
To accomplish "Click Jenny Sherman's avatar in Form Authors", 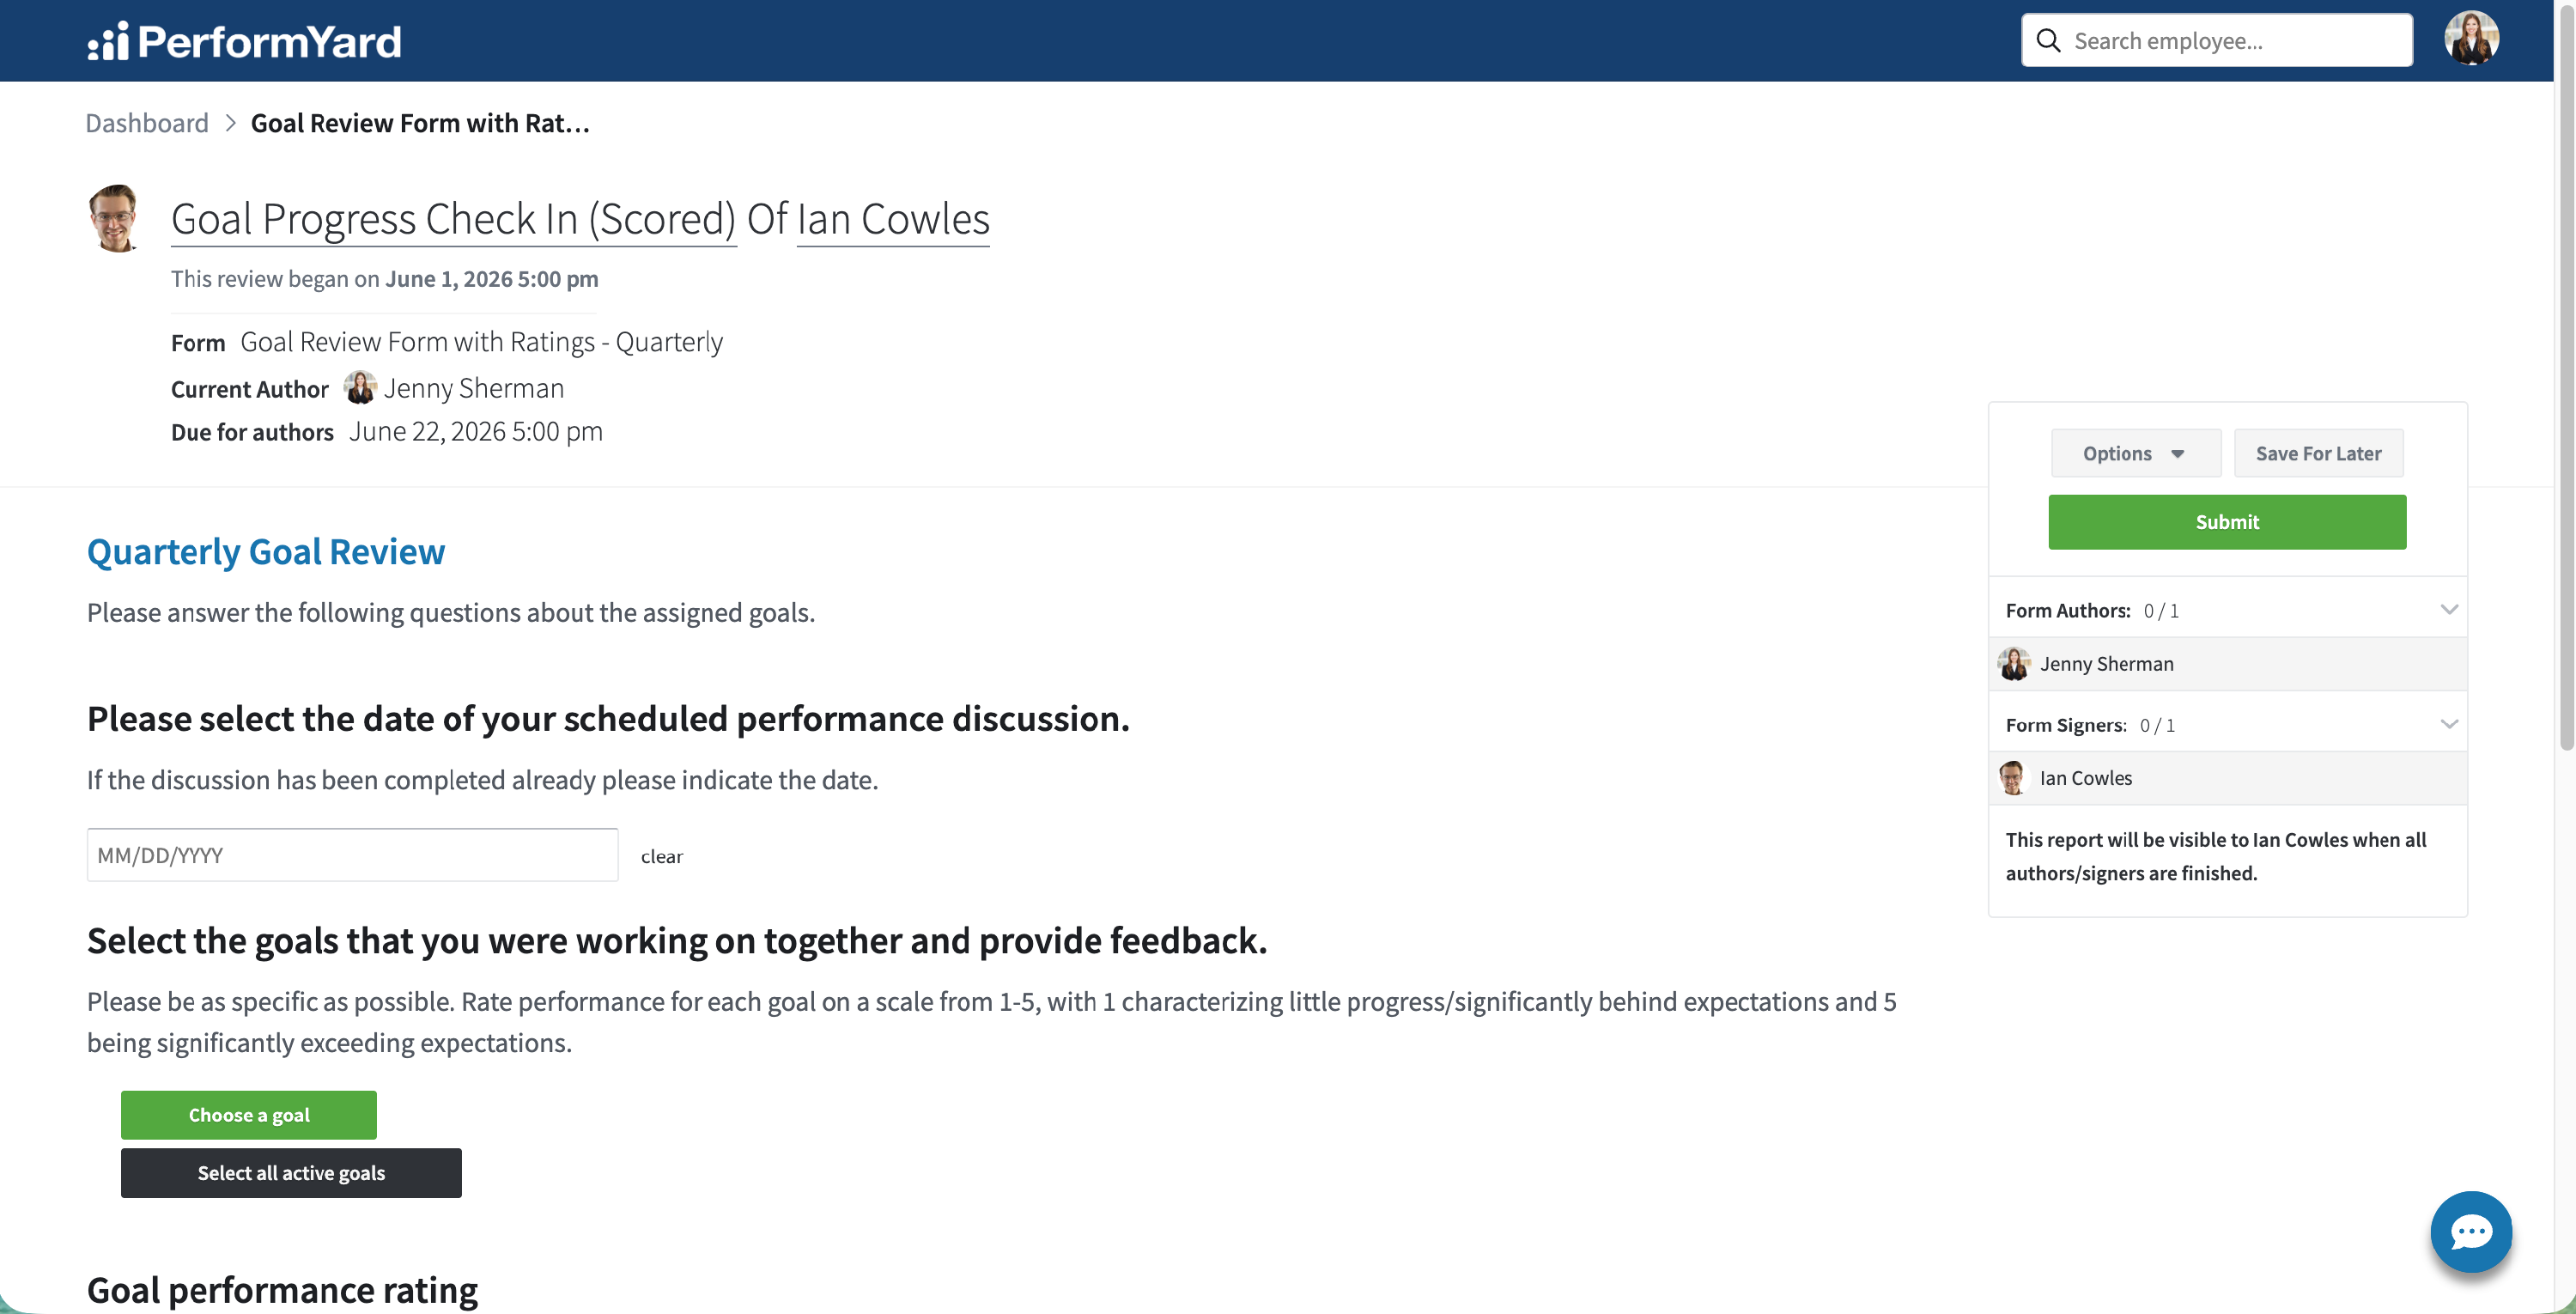I will point(2013,663).
